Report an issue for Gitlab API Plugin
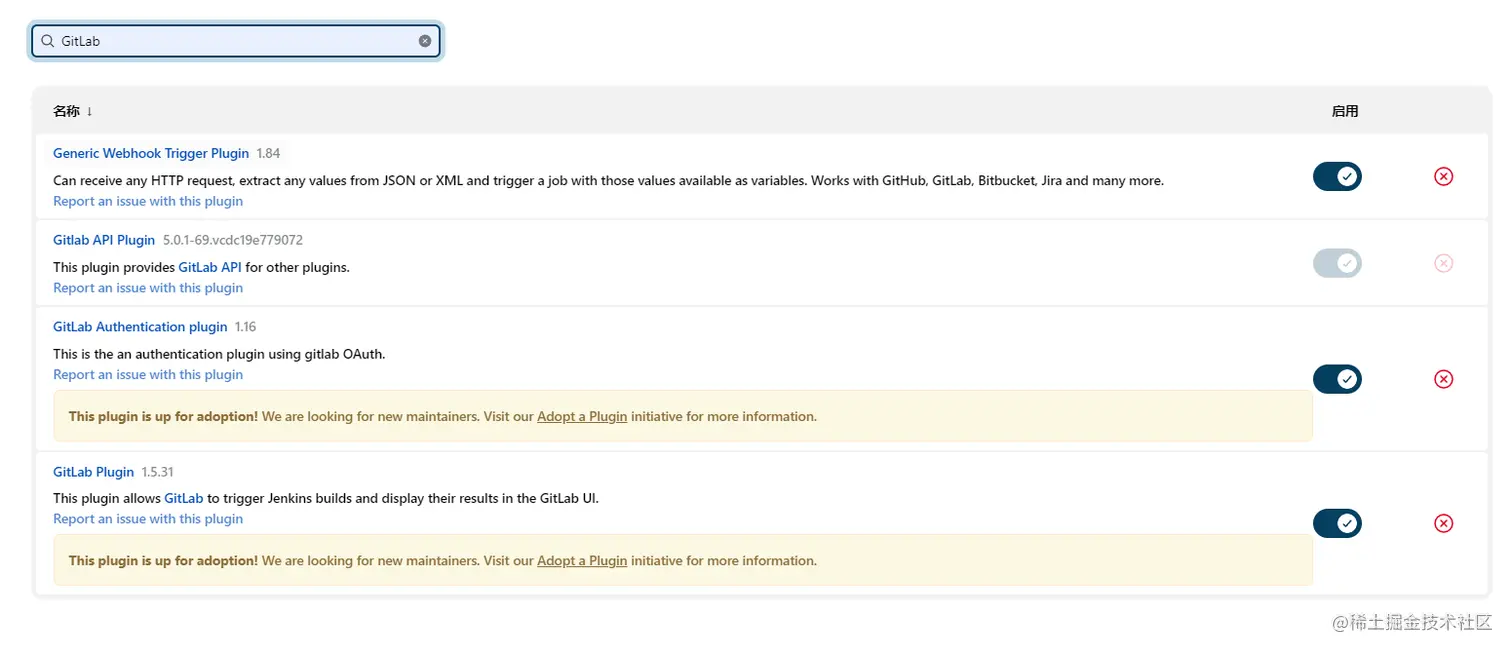The image size is (1512, 652). point(148,288)
